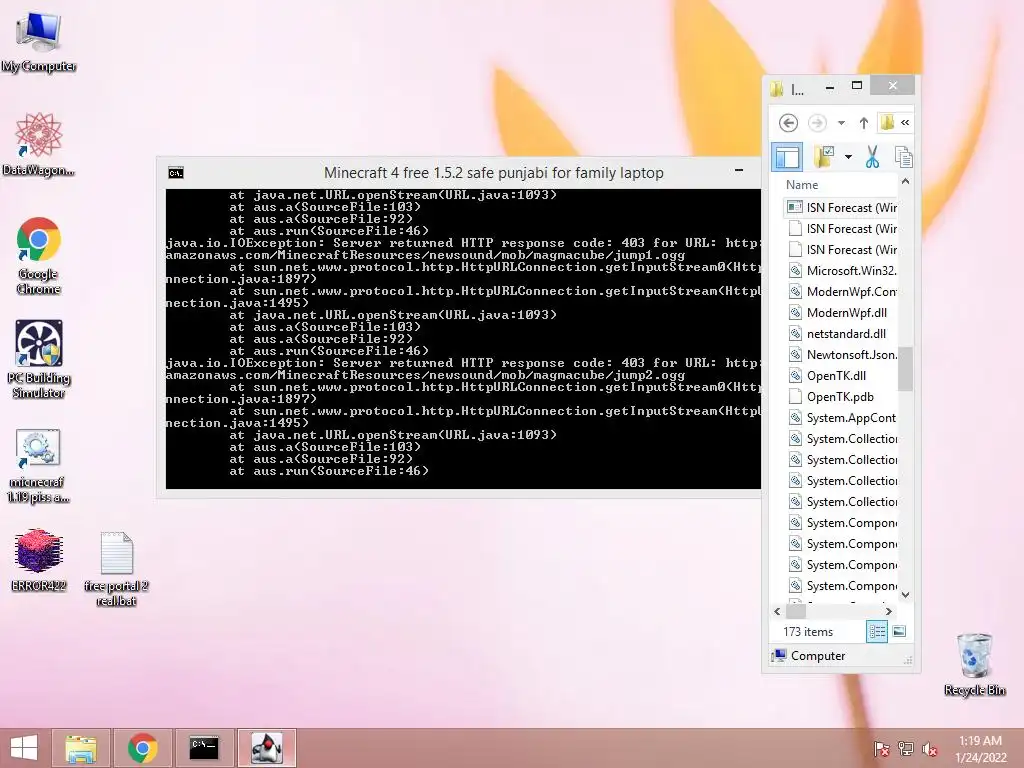Launch Google Chrome from the desktop
The width and height of the screenshot is (1024, 768).
(x=39, y=255)
